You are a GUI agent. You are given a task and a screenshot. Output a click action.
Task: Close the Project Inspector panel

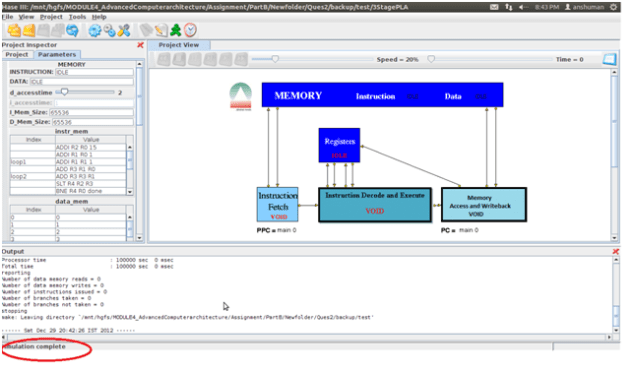[140, 45]
